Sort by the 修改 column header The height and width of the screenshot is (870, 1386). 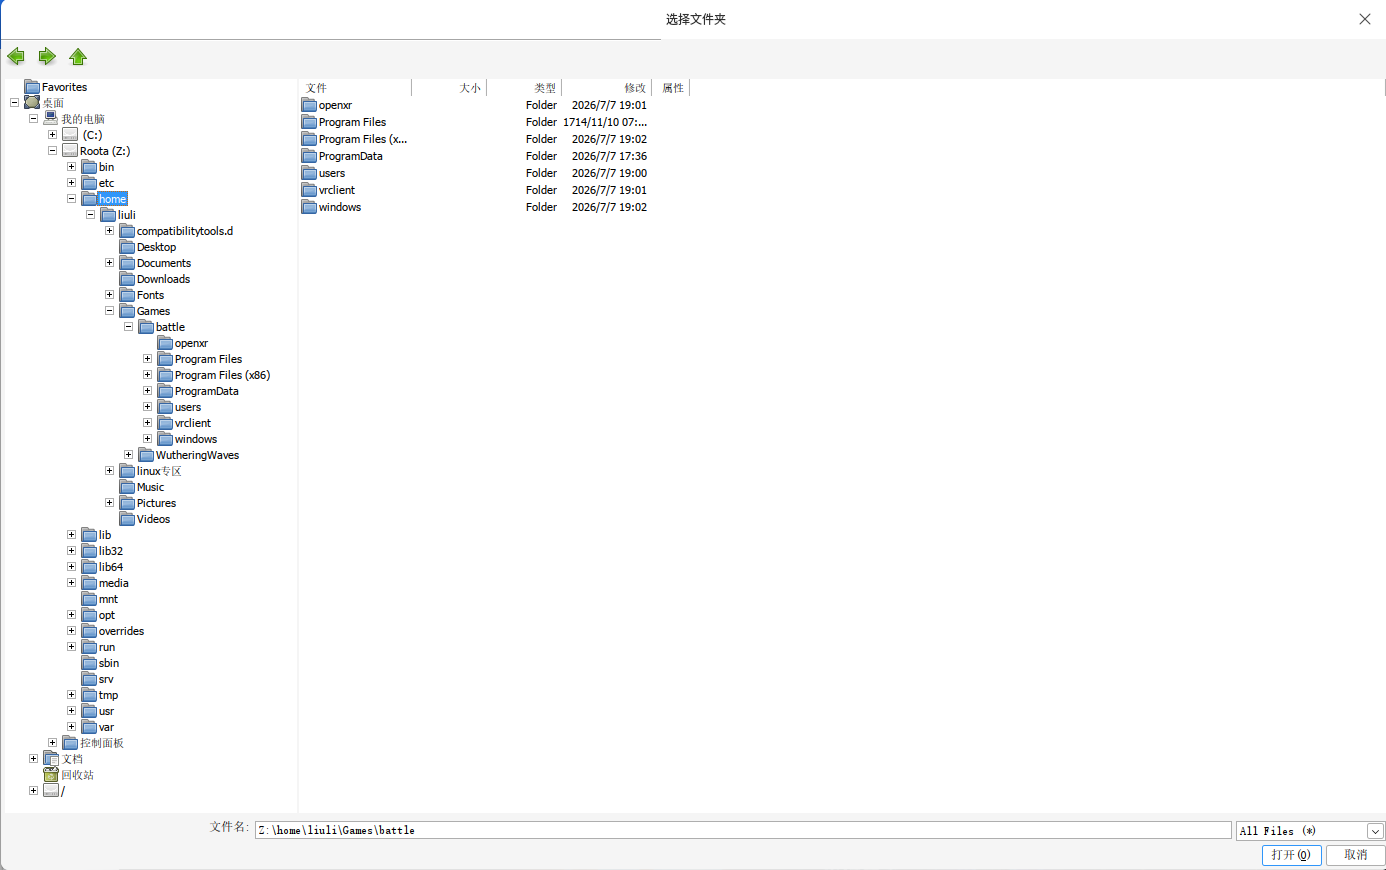606,88
